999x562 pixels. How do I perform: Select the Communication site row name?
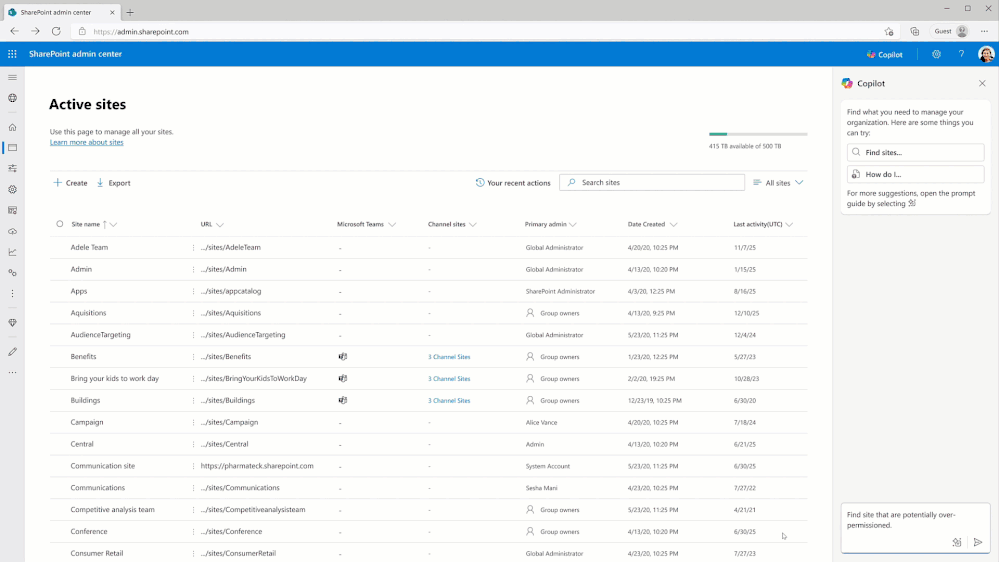click(103, 466)
